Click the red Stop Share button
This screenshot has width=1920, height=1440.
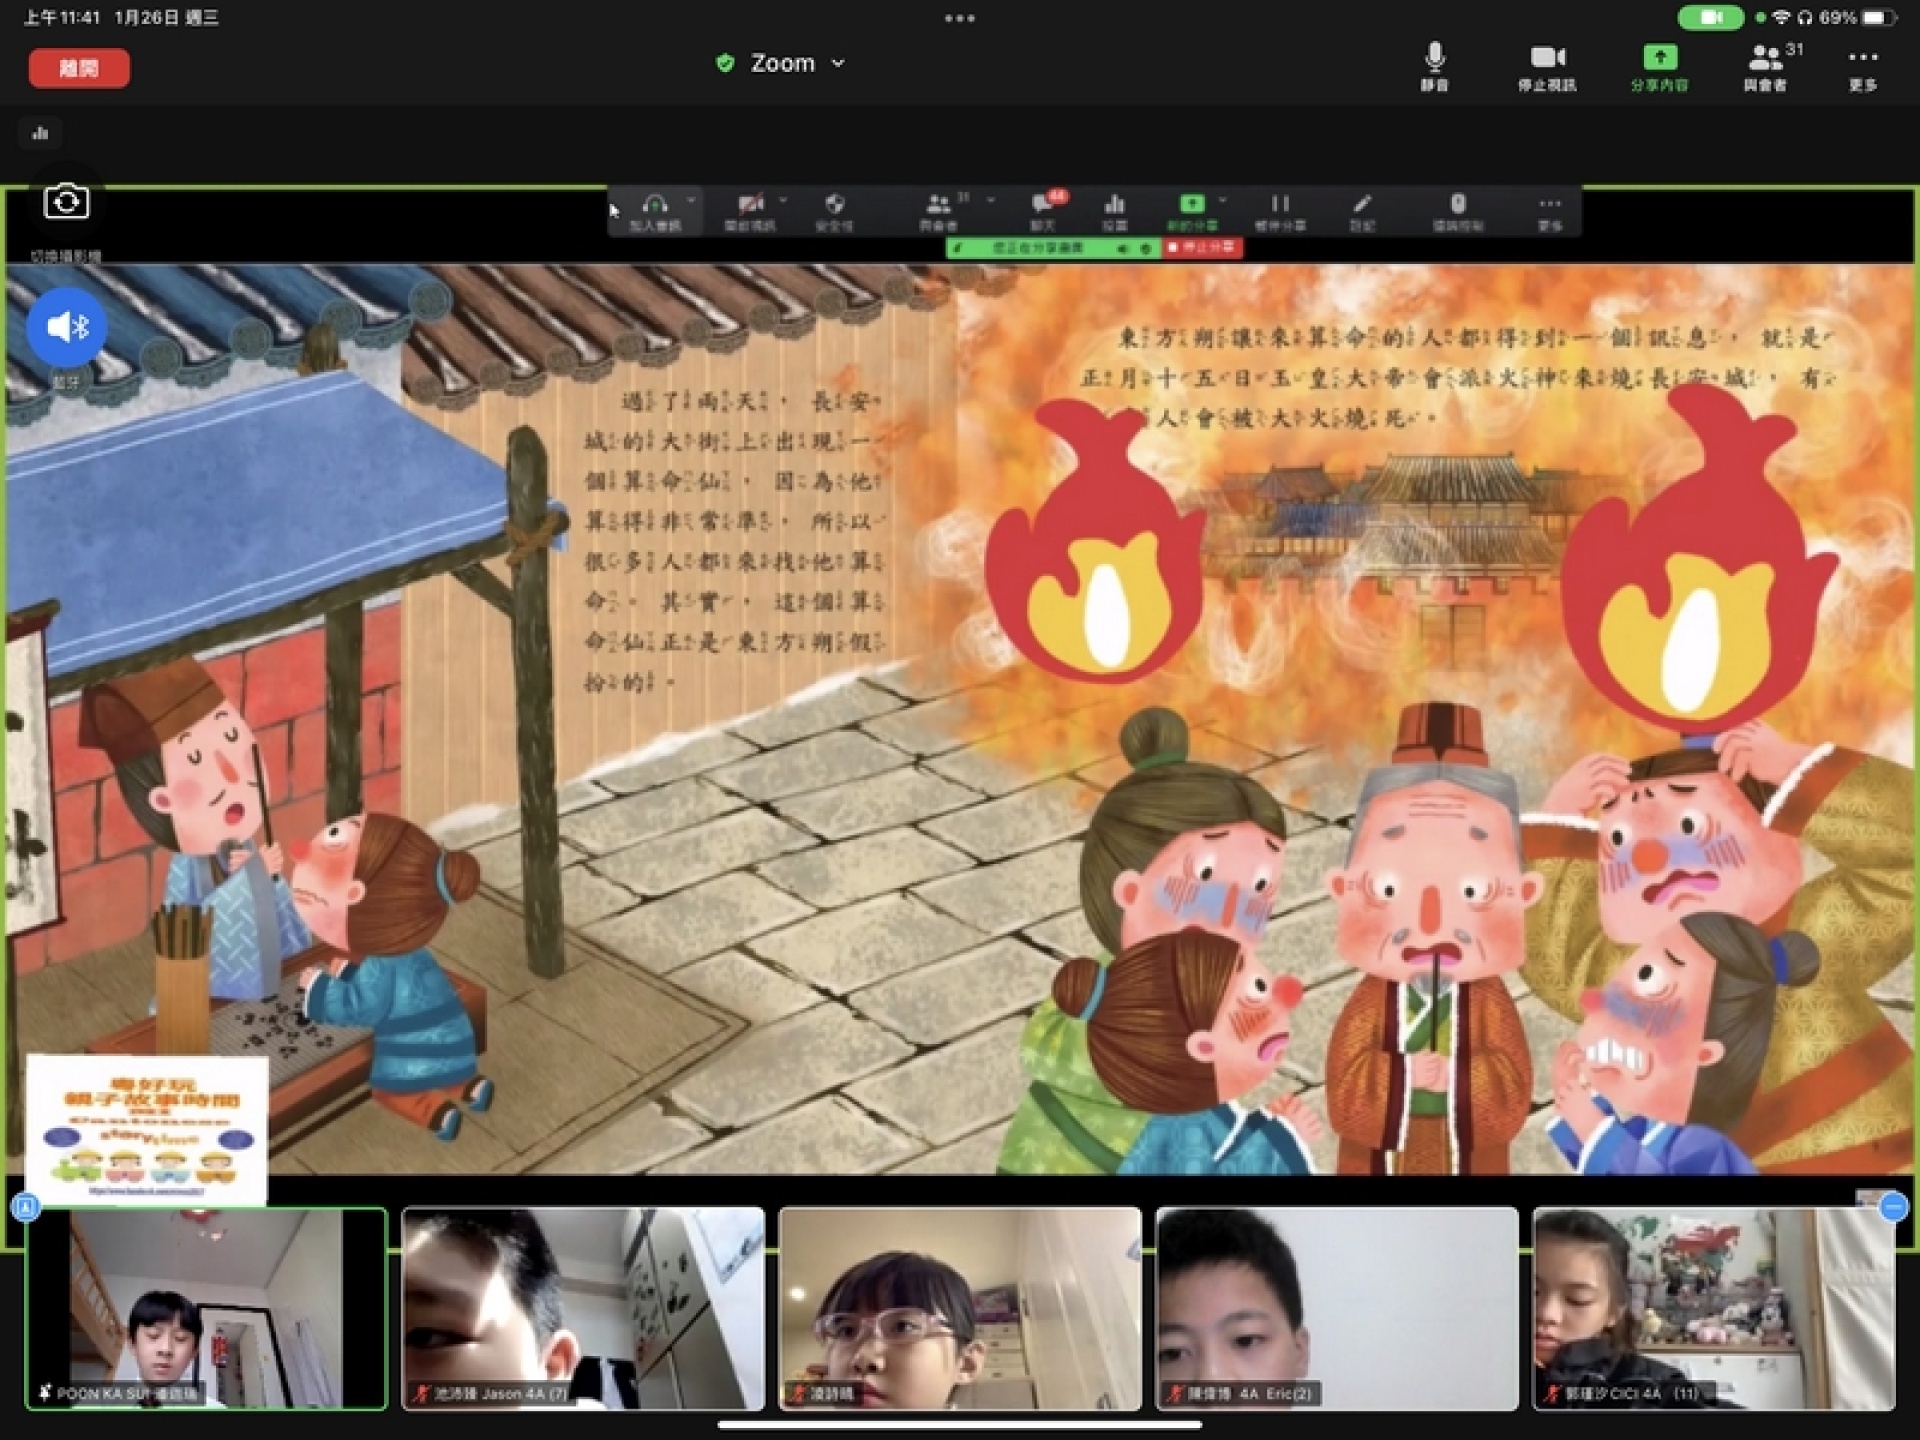[x=1202, y=248]
